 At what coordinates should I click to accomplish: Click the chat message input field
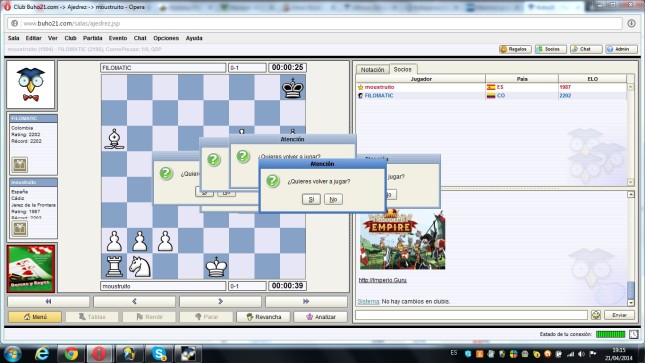click(471, 315)
